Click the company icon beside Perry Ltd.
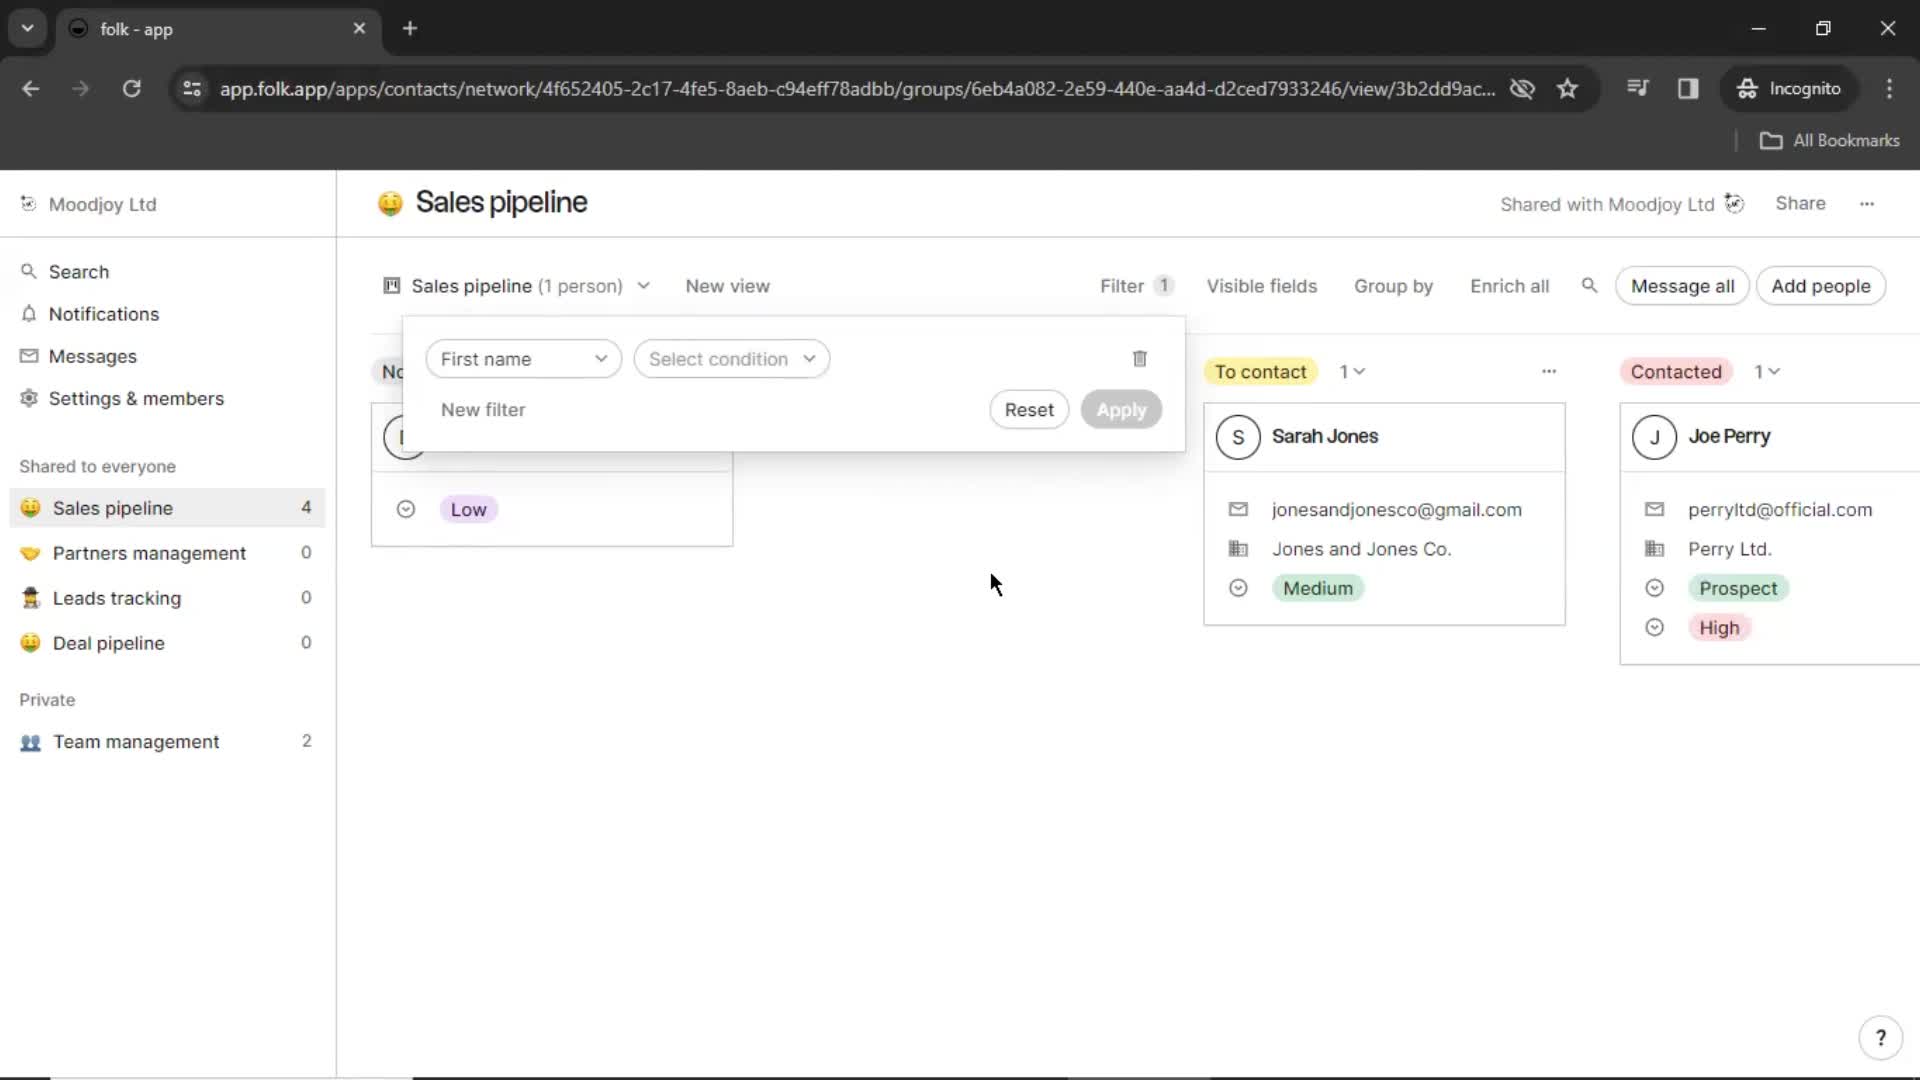1920x1080 pixels. coord(1654,549)
